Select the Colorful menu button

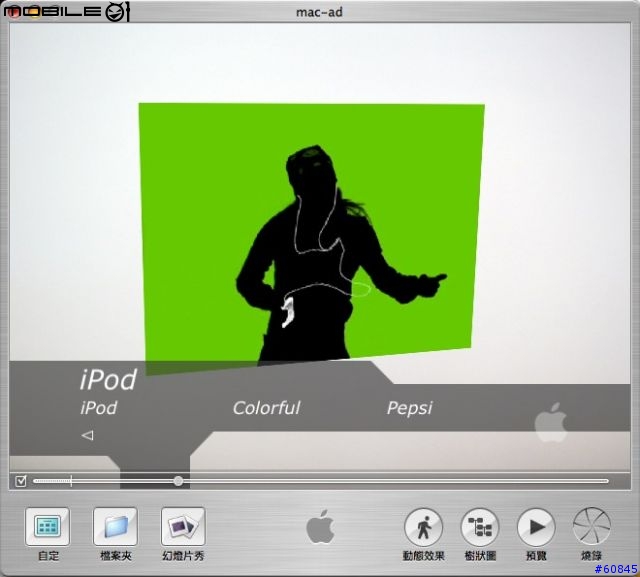[267, 408]
